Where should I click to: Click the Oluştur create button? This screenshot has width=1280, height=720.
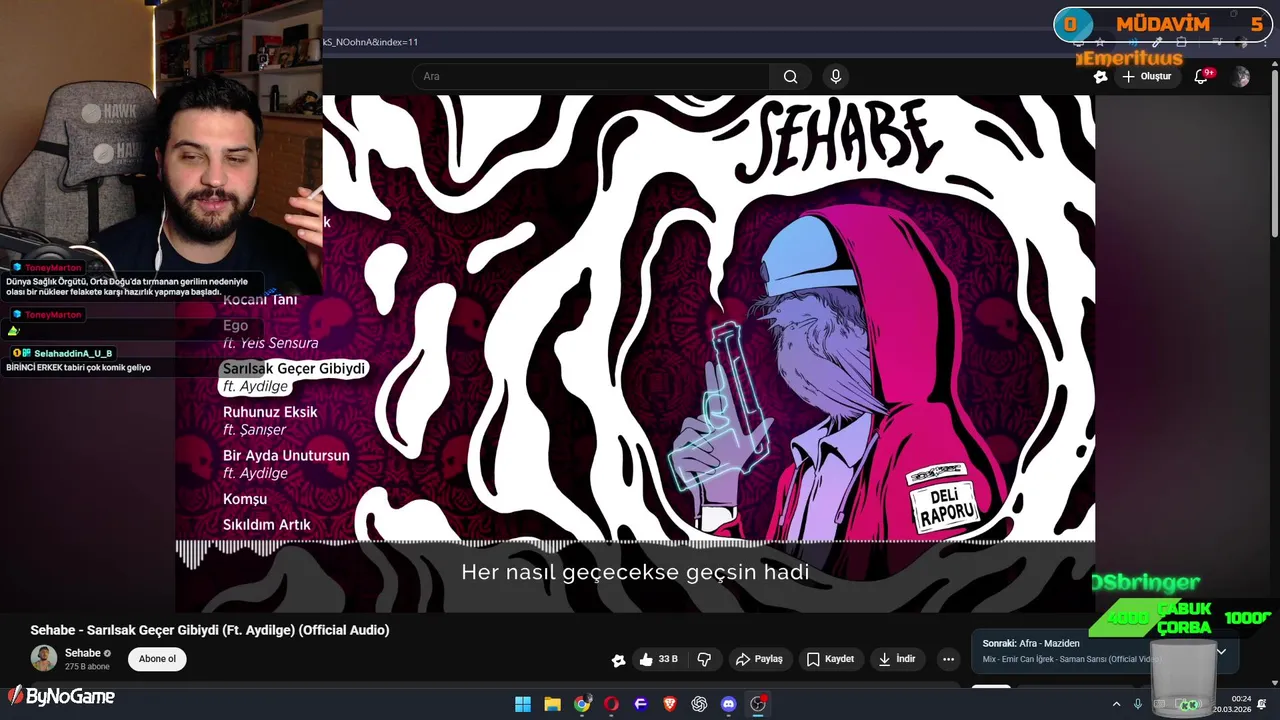click(x=1146, y=77)
